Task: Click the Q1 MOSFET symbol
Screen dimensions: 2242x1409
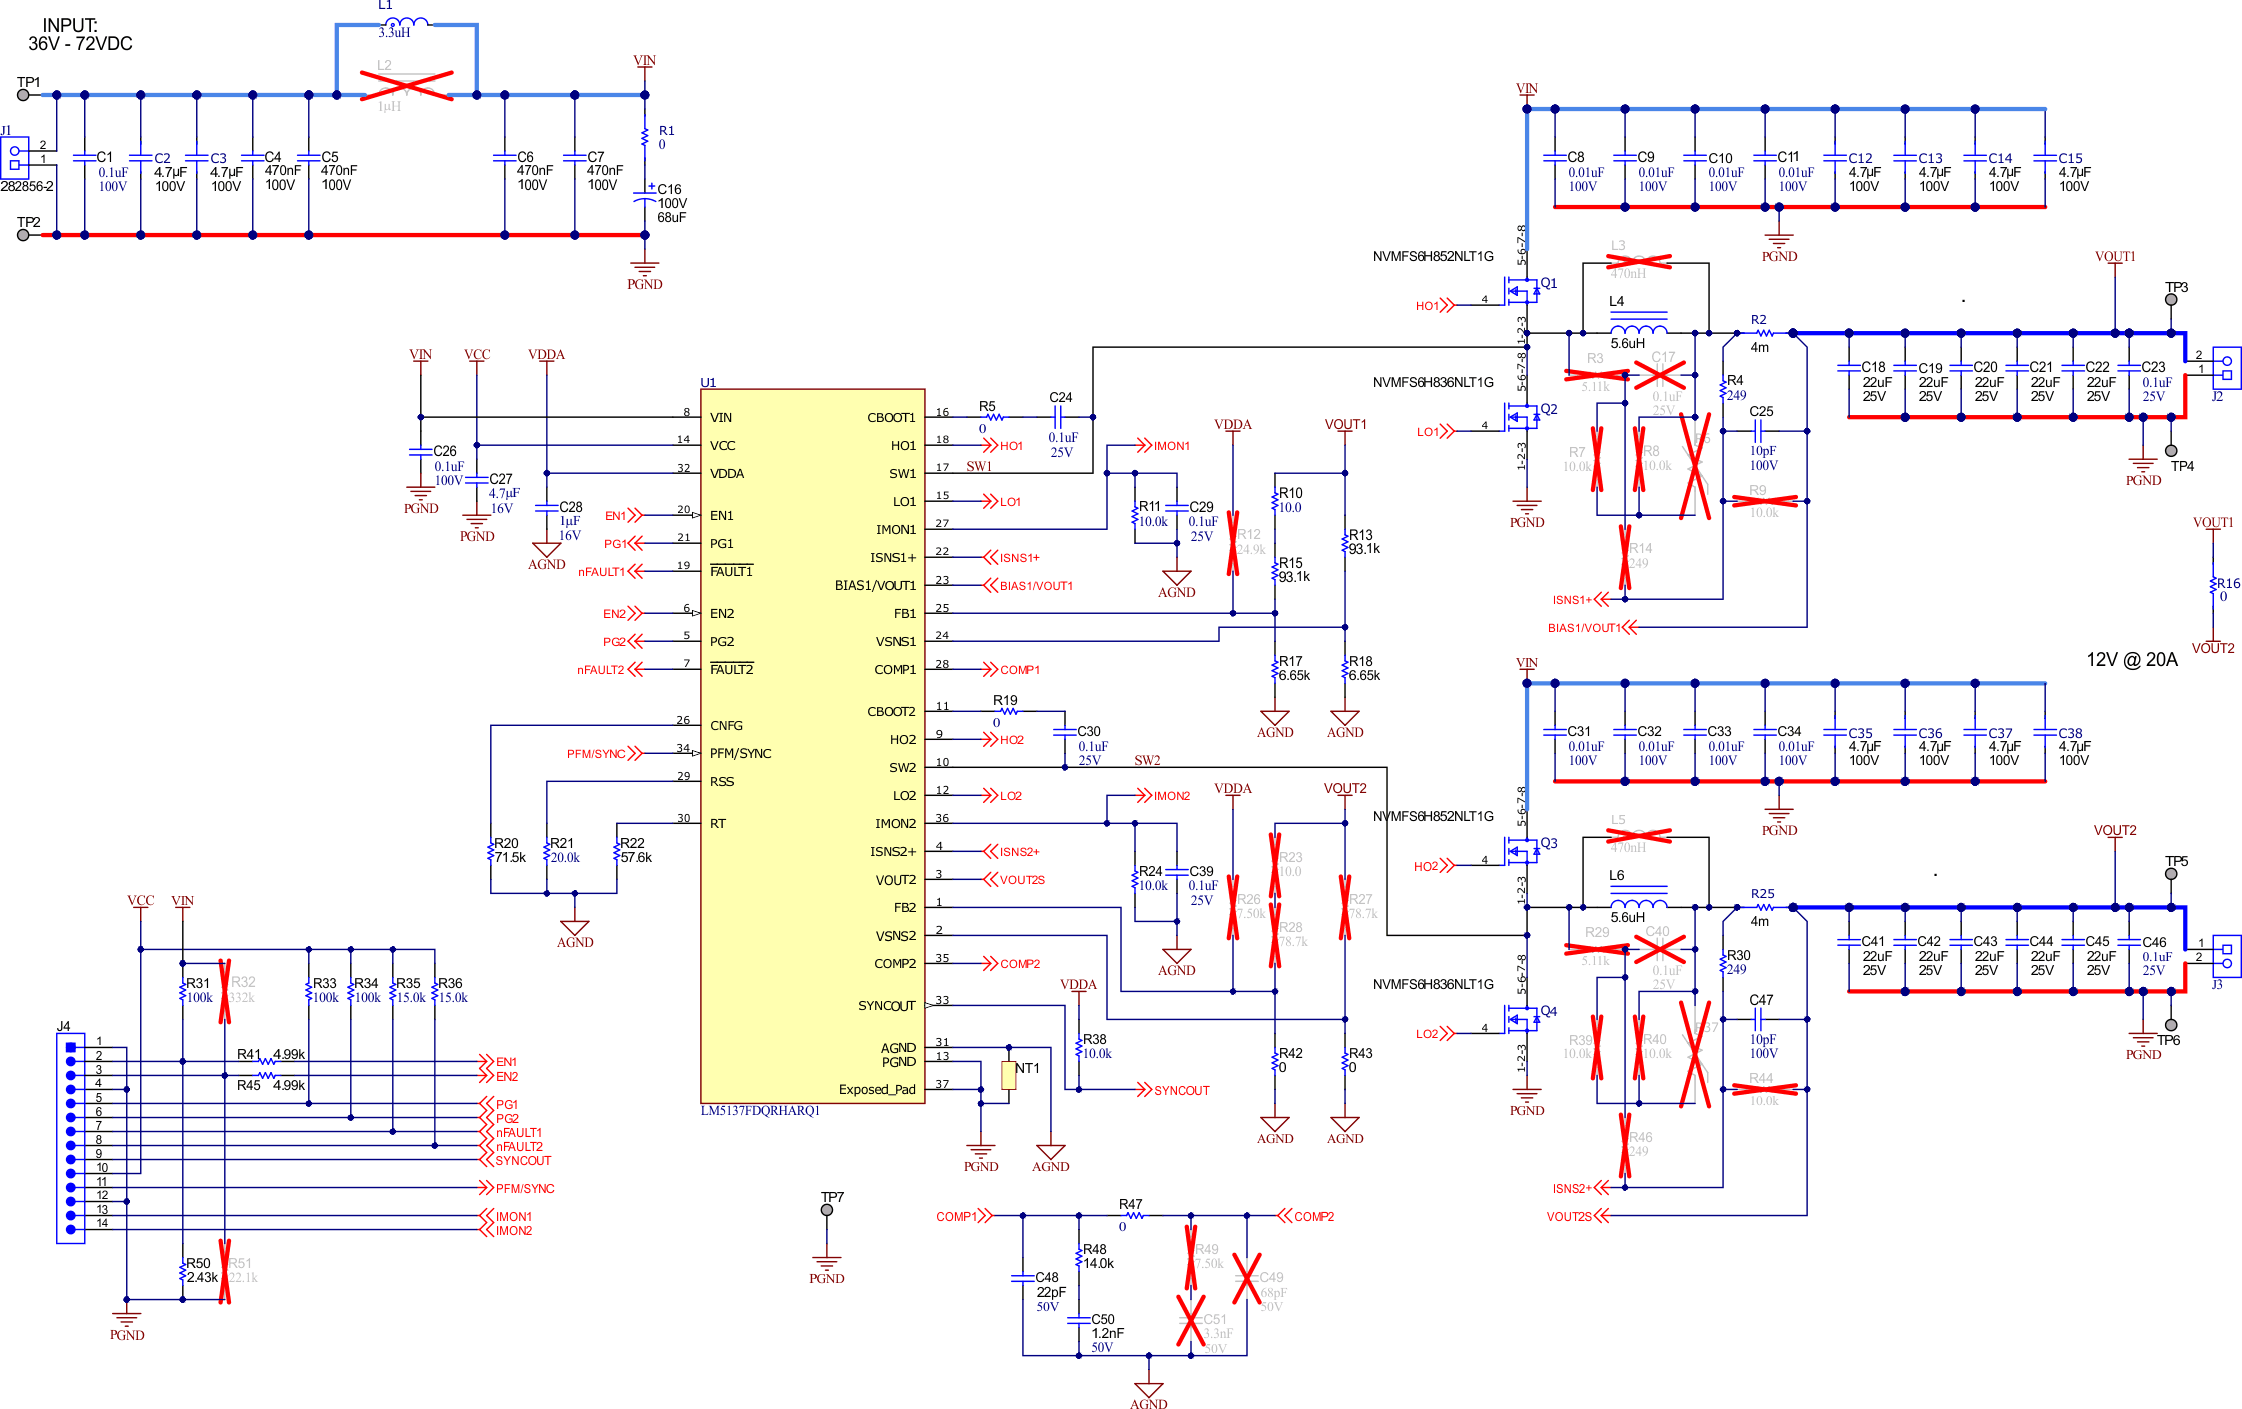Action: [x=1524, y=291]
